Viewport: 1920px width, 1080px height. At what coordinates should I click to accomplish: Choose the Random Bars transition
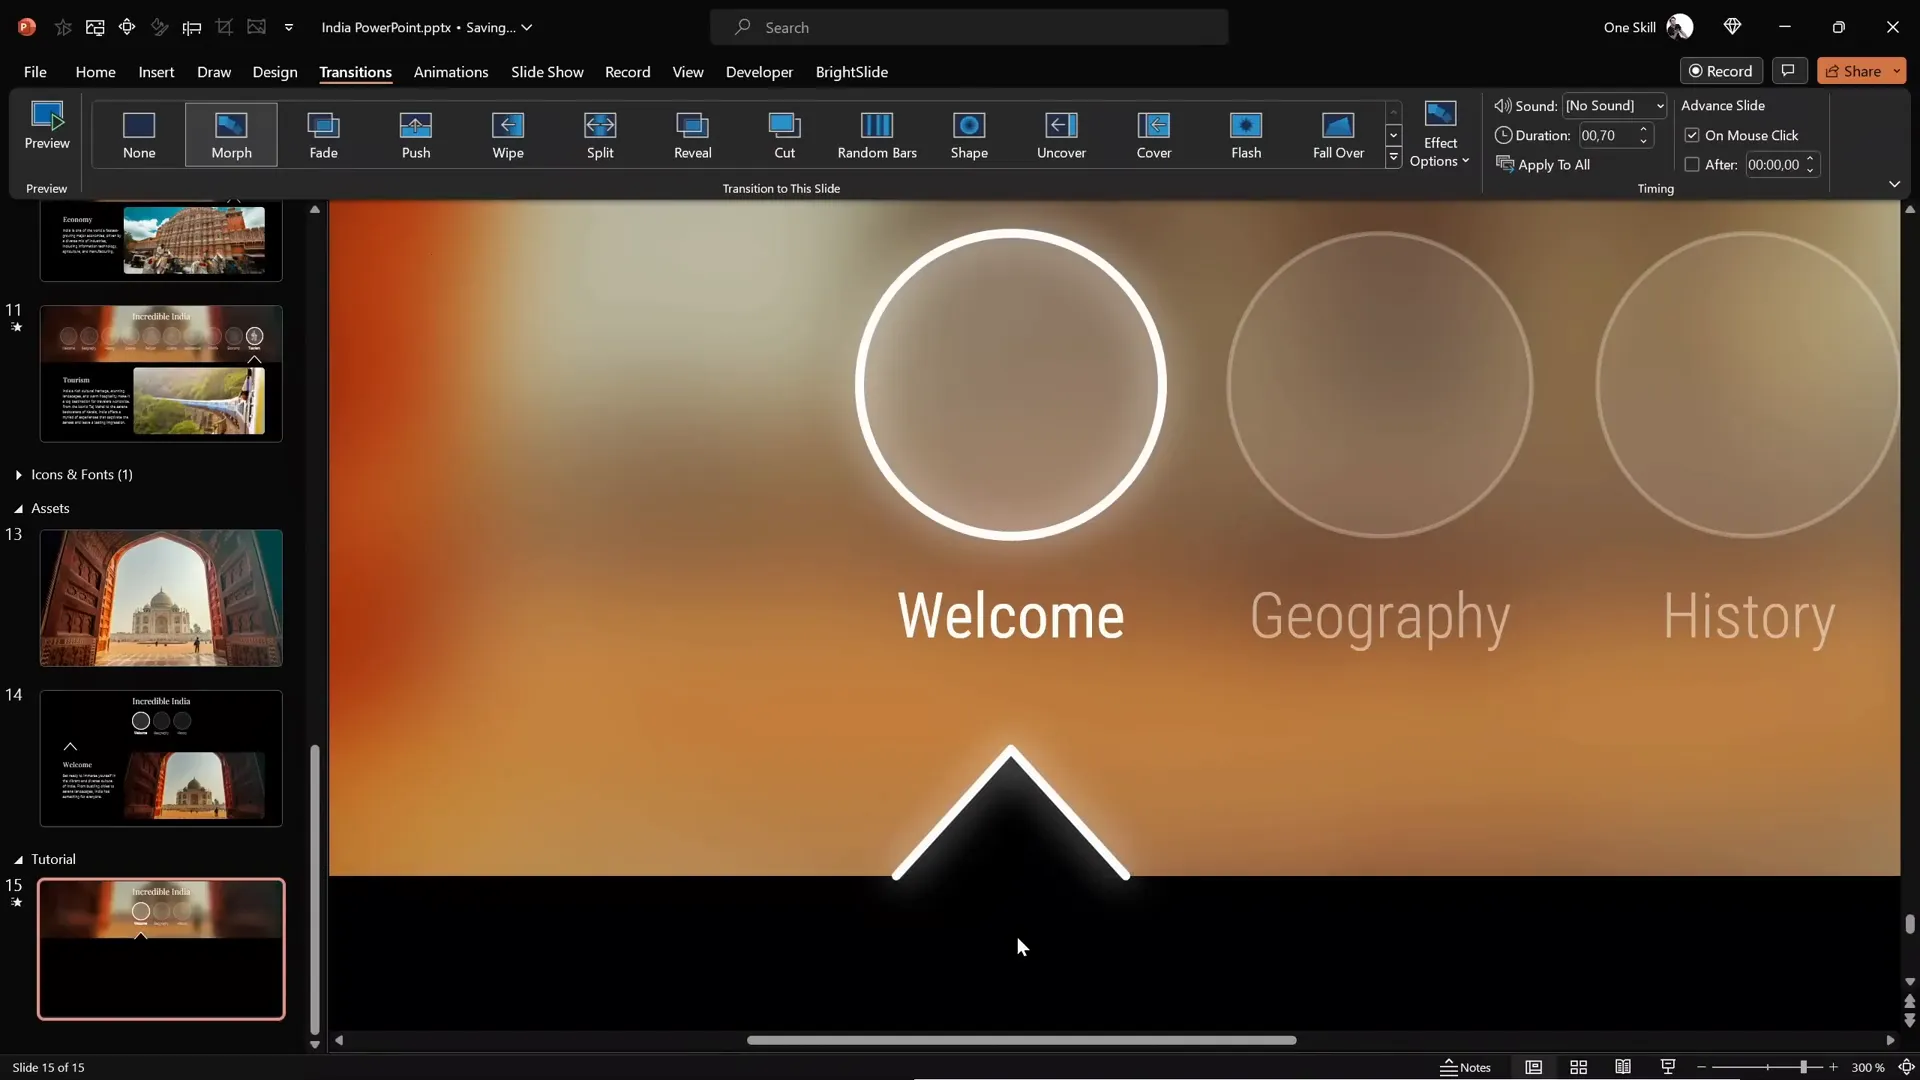877,134
